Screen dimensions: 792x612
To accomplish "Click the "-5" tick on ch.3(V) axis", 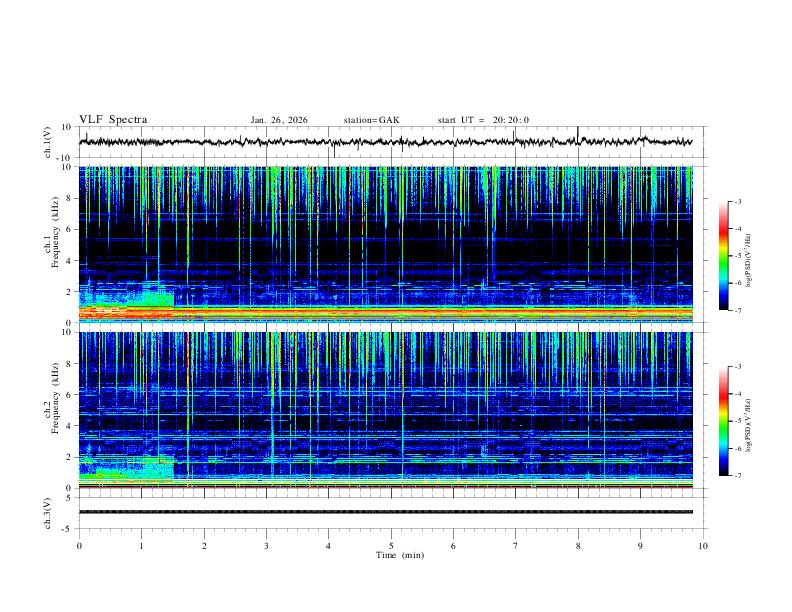I will point(68,529).
